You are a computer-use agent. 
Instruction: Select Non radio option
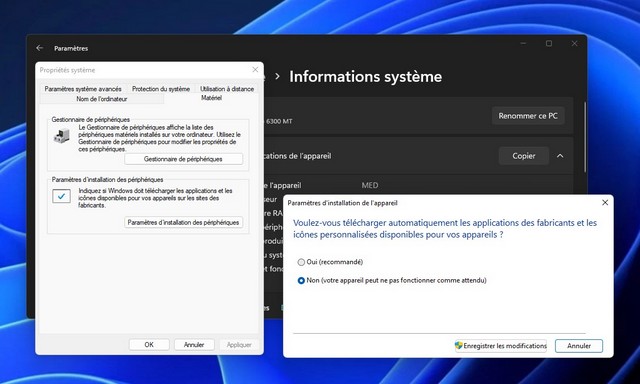coord(301,280)
